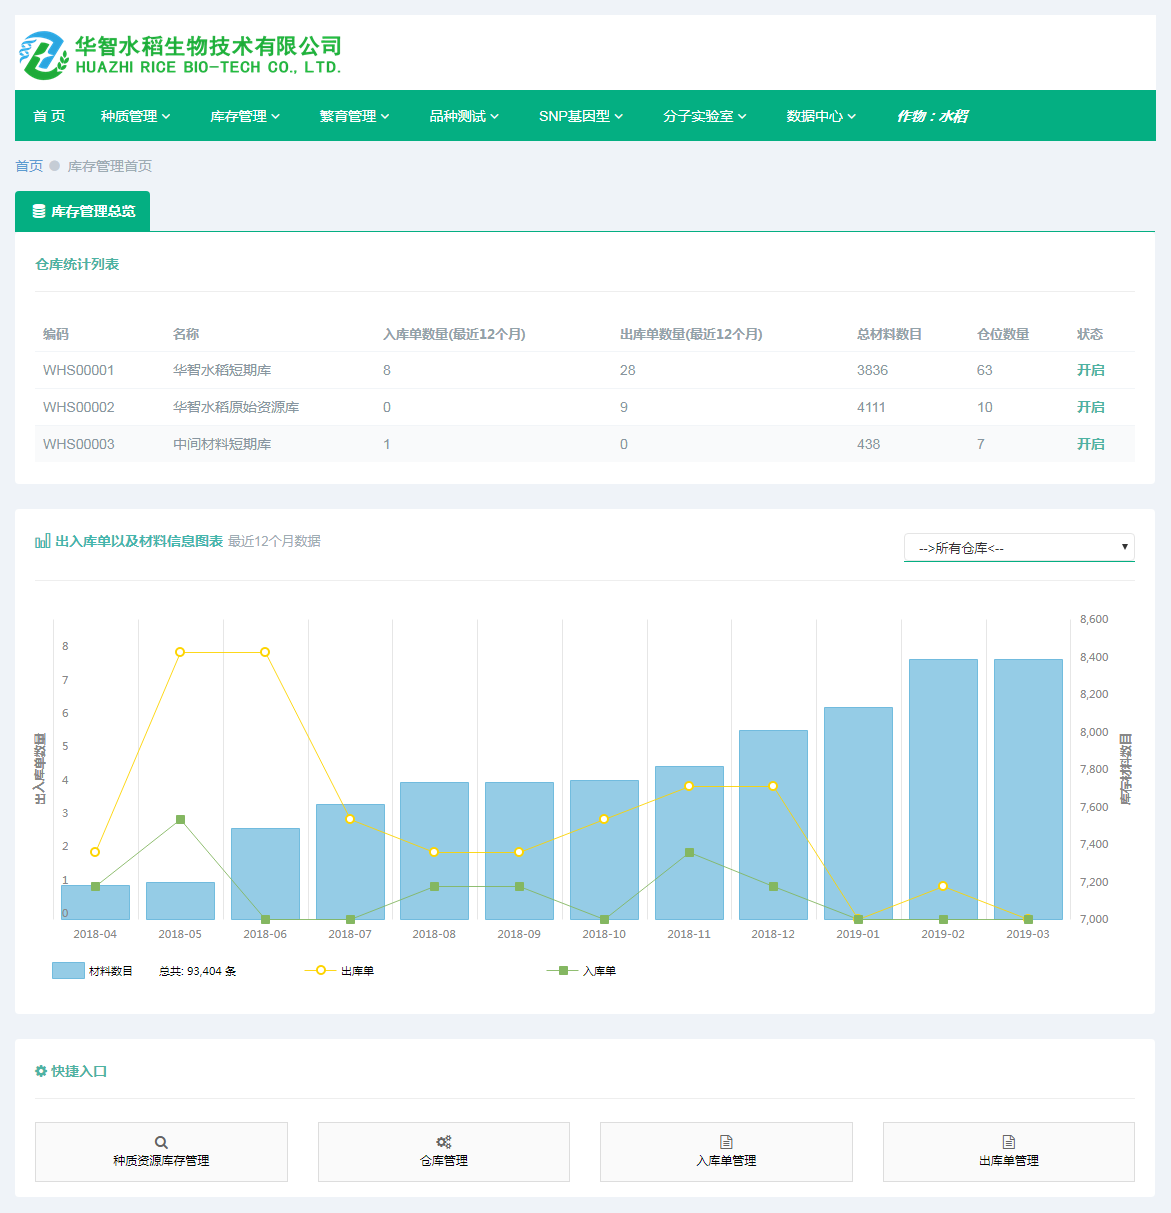Expand the SNP基因型 navigation menu
The width and height of the screenshot is (1171, 1213).
click(580, 116)
